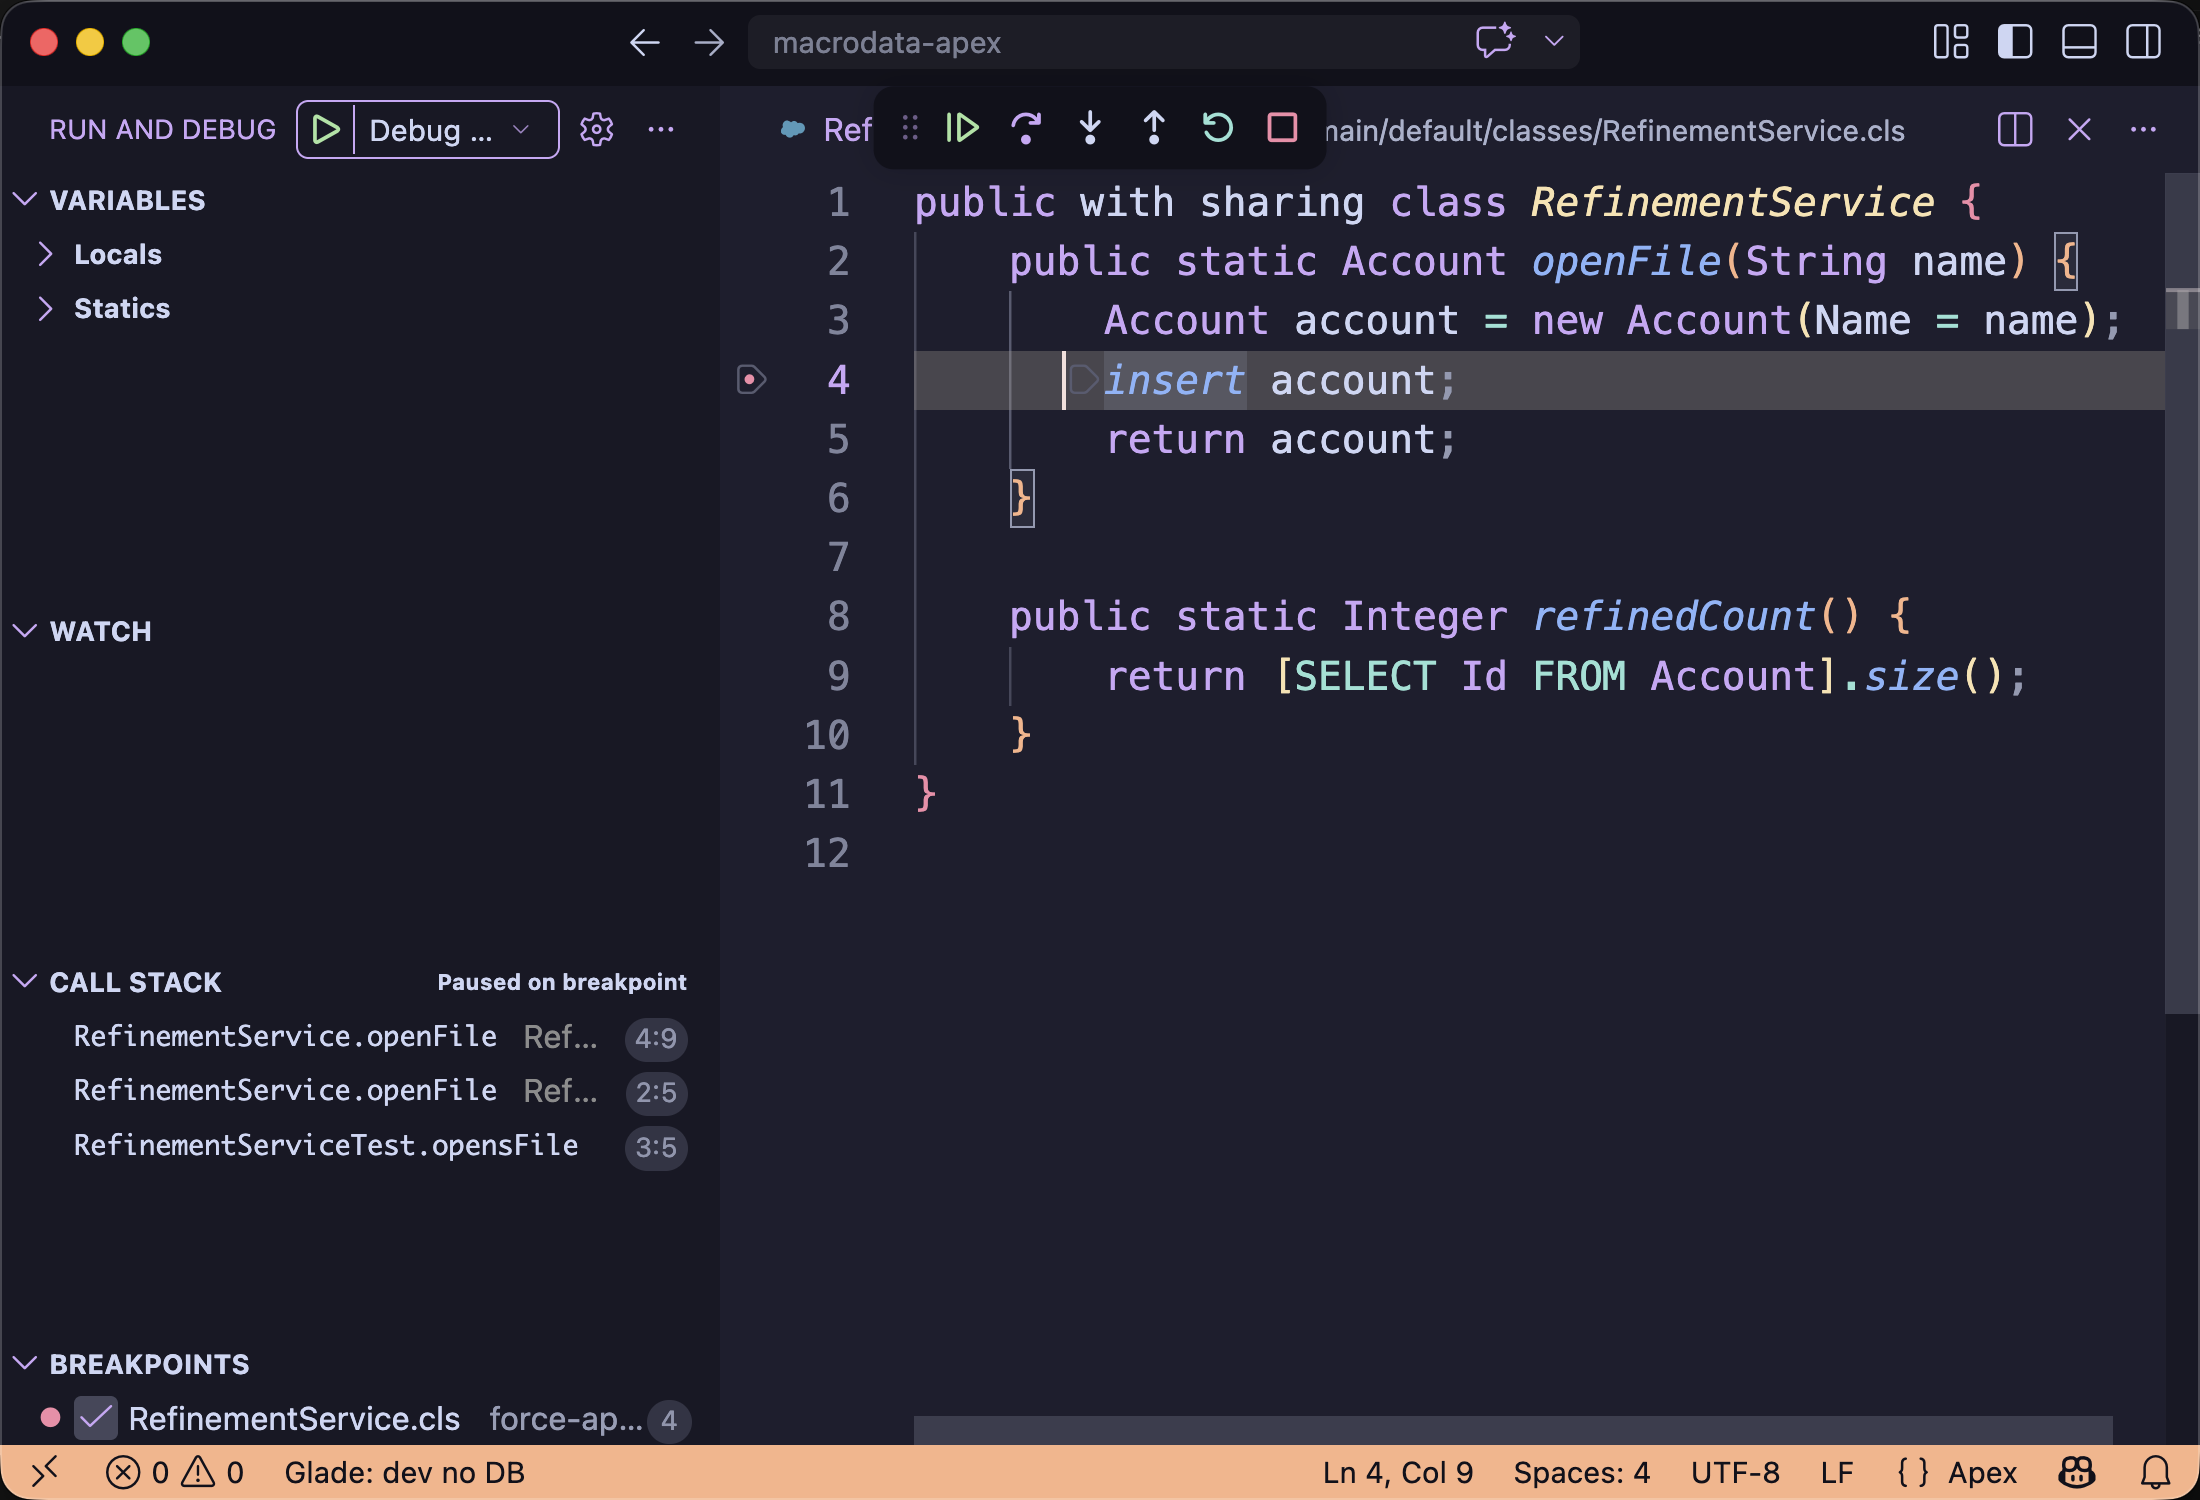The width and height of the screenshot is (2200, 1500).
Task: Step over the current line
Action: [x=1026, y=128]
